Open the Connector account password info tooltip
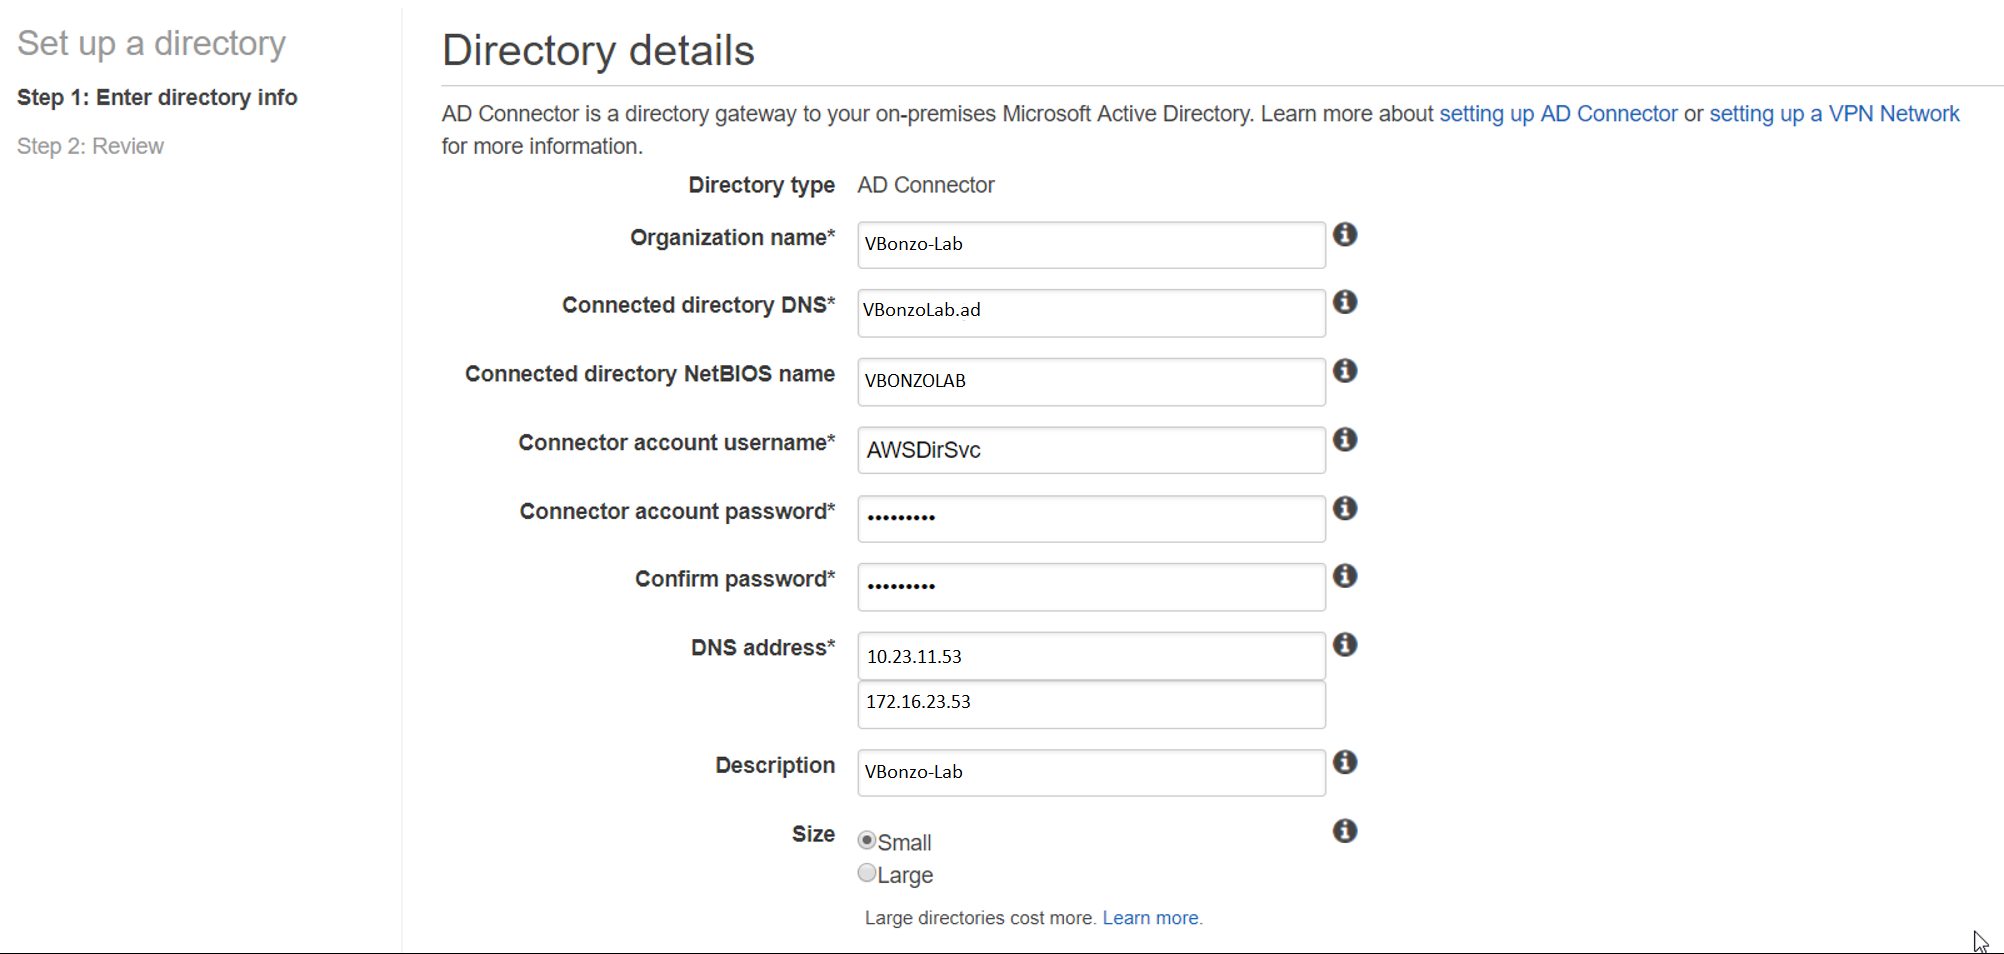Viewport: 2004px width, 954px height. point(1345,507)
